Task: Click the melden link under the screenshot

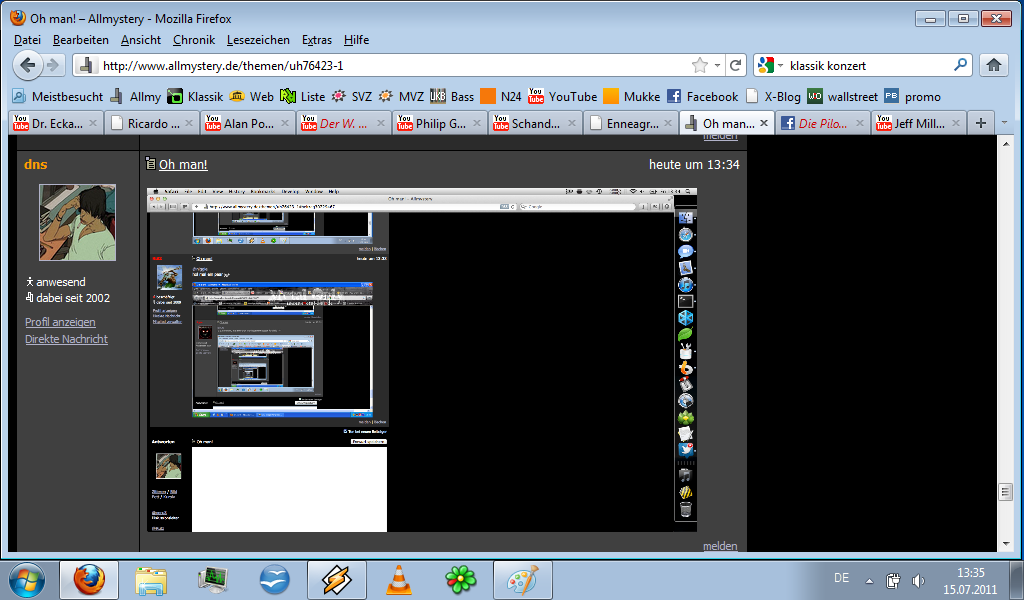Action: click(720, 546)
